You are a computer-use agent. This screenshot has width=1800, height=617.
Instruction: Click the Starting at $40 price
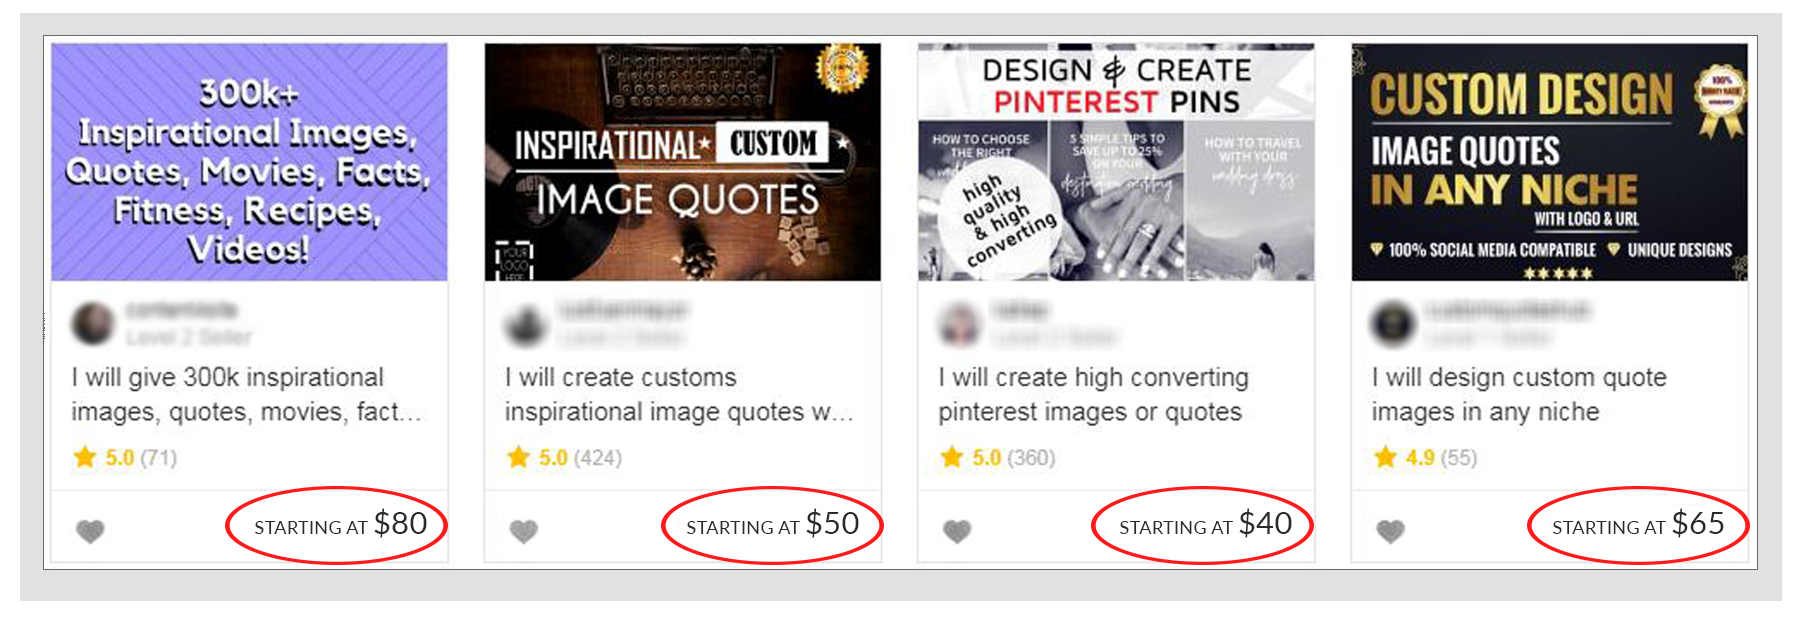pyautogui.click(x=1205, y=525)
